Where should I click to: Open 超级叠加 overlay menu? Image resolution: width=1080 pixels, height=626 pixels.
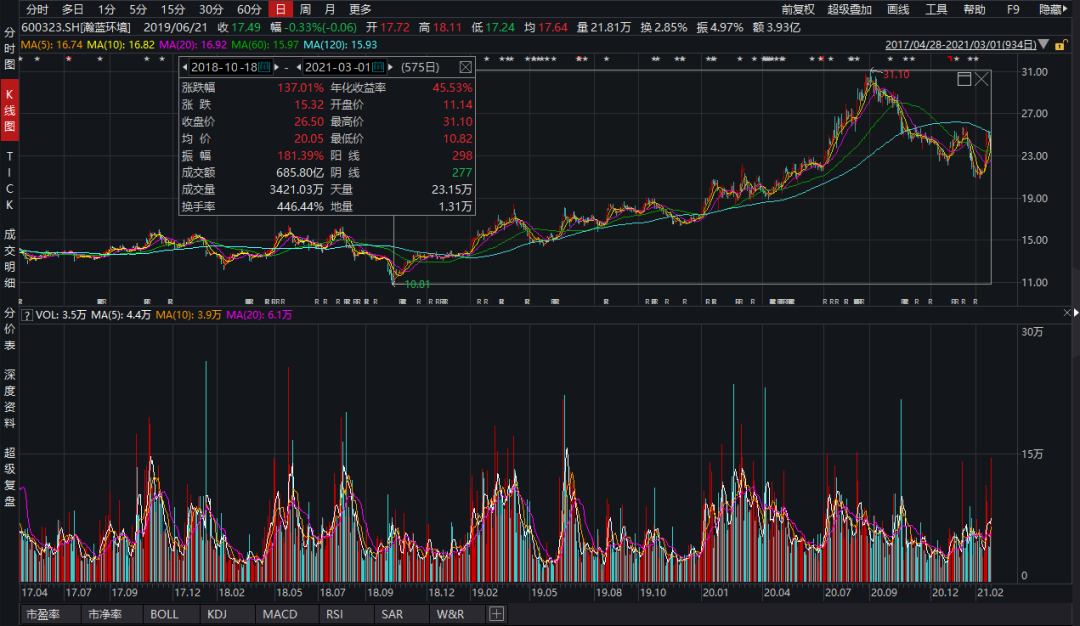coord(849,10)
